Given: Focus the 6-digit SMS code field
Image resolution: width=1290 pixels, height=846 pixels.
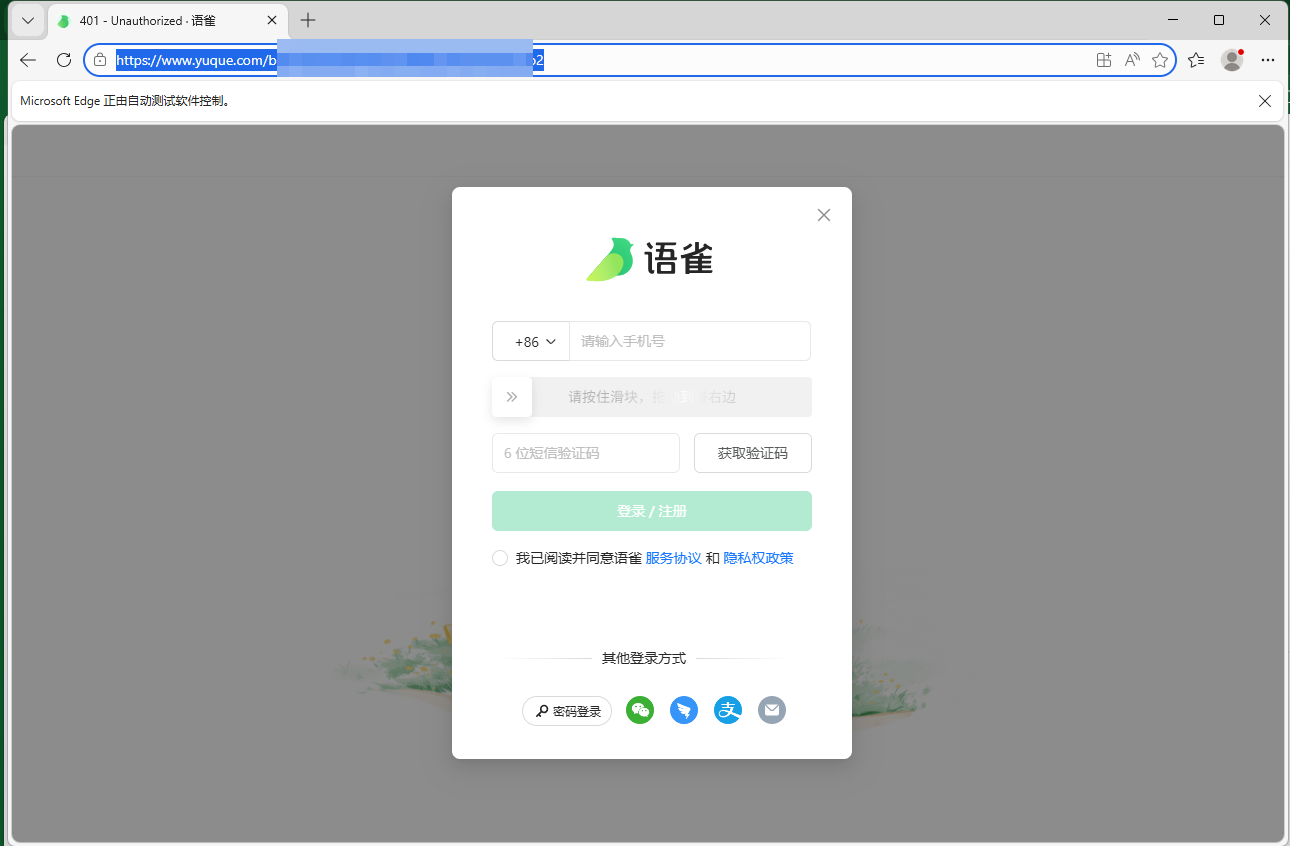Looking at the screenshot, I should tap(586, 453).
